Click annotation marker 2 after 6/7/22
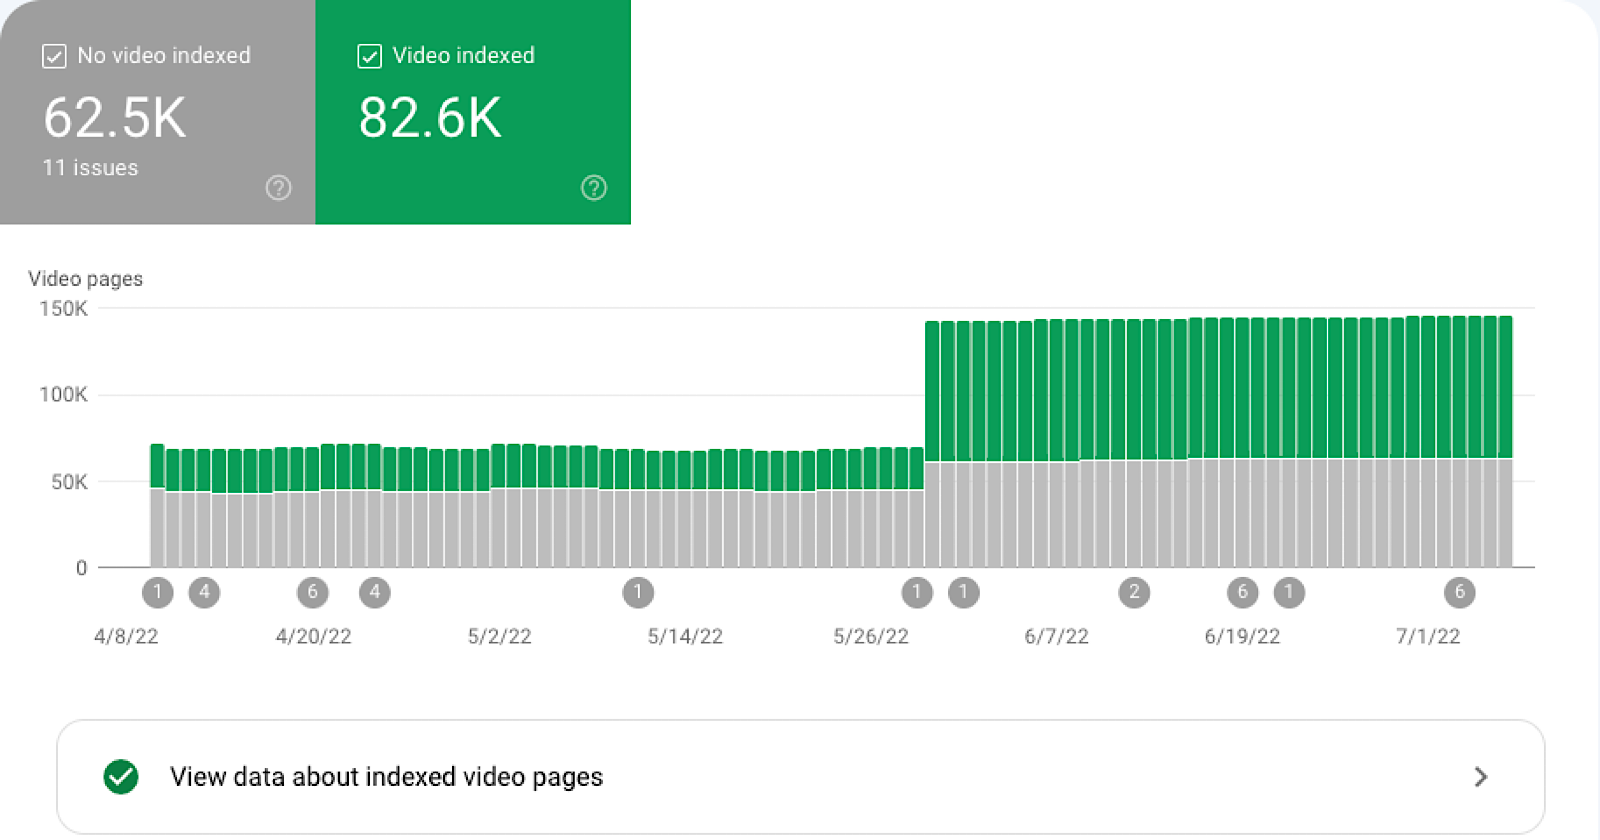Viewport: 1600px width, 840px height. 1134,592
